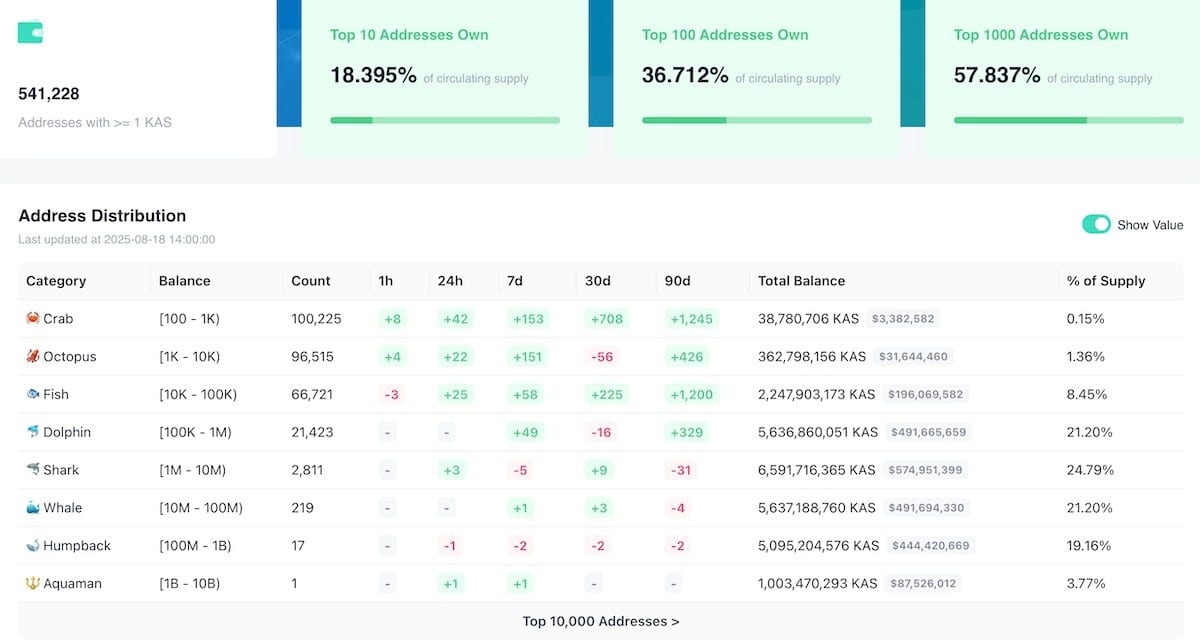Click the 36.712% top 100 figure
Viewport: 1200px width, 640px height.
pos(685,75)
